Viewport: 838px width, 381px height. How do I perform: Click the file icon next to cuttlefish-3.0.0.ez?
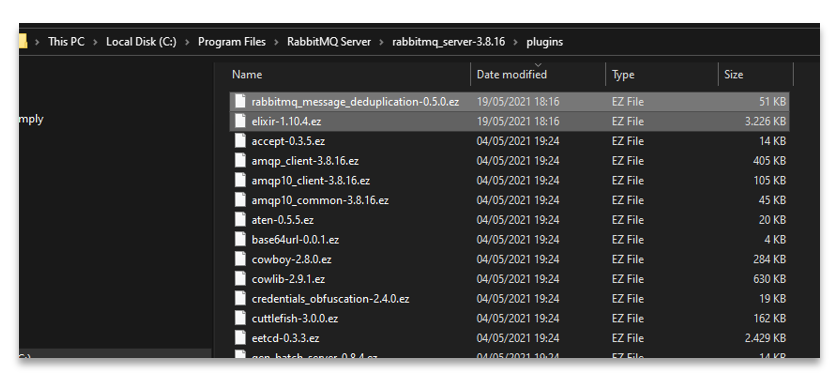coord(241,318)
